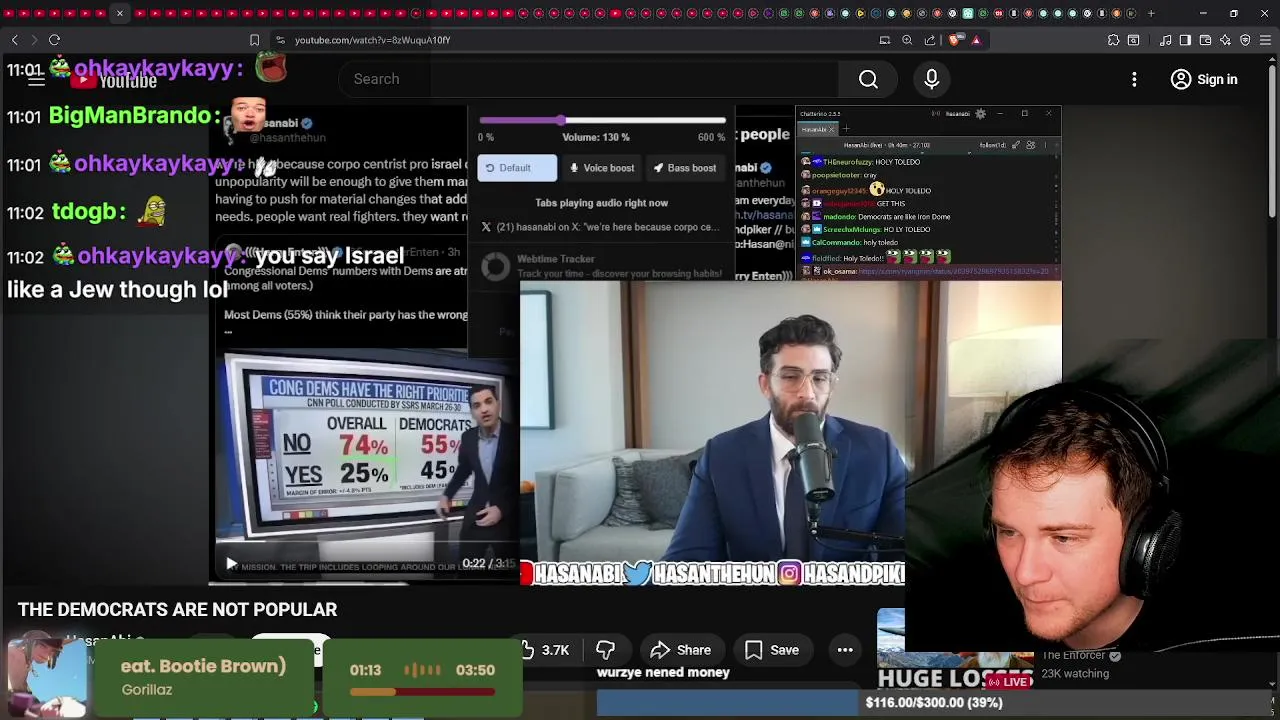Focus the YouTube Search field
Viewport: 1280px width, 720px height.
coord(590,79)
